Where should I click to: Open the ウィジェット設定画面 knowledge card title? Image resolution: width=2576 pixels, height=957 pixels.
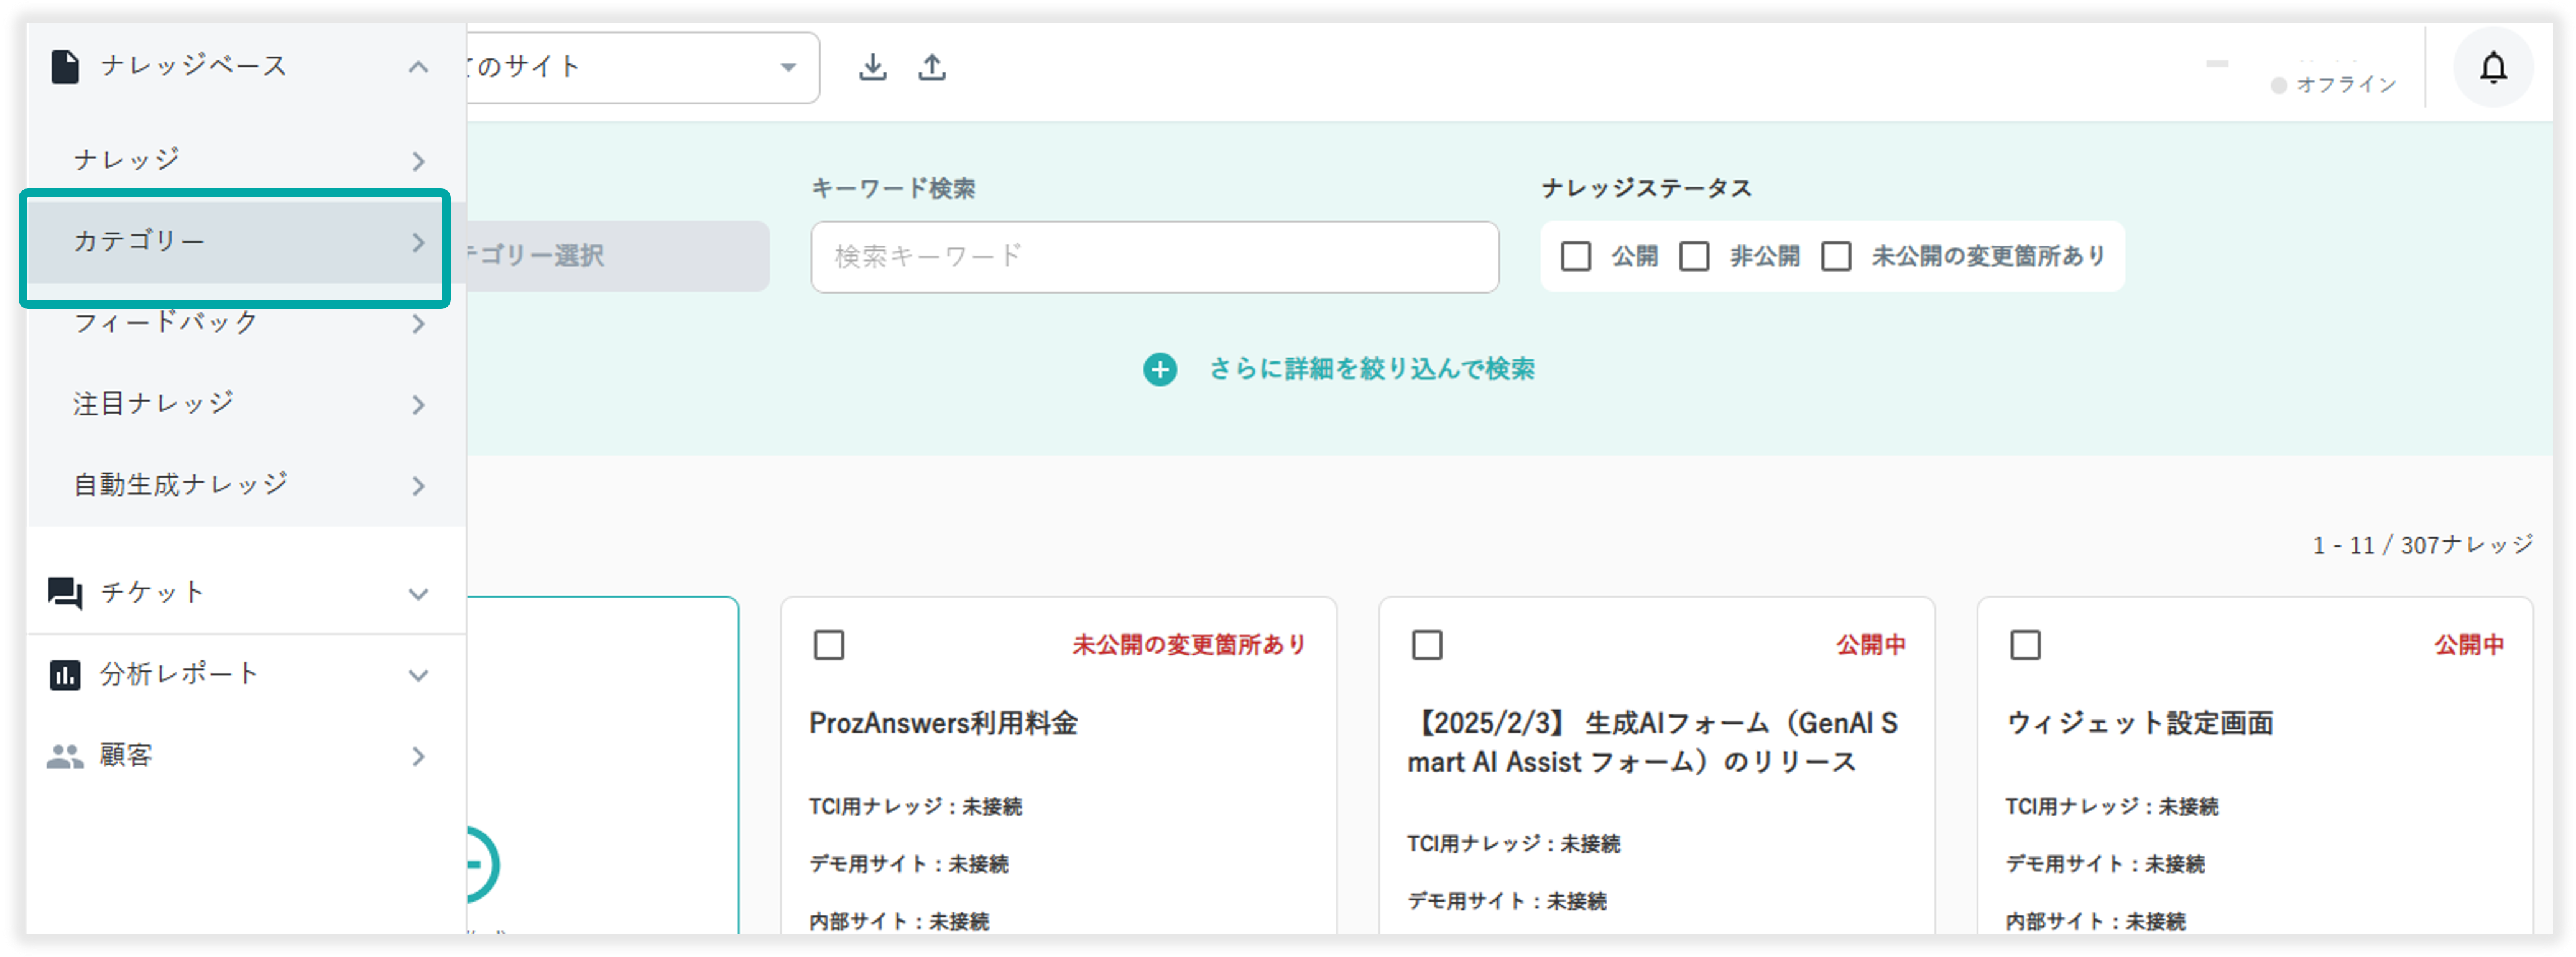pyautogui.click(x=2139, y=723)
